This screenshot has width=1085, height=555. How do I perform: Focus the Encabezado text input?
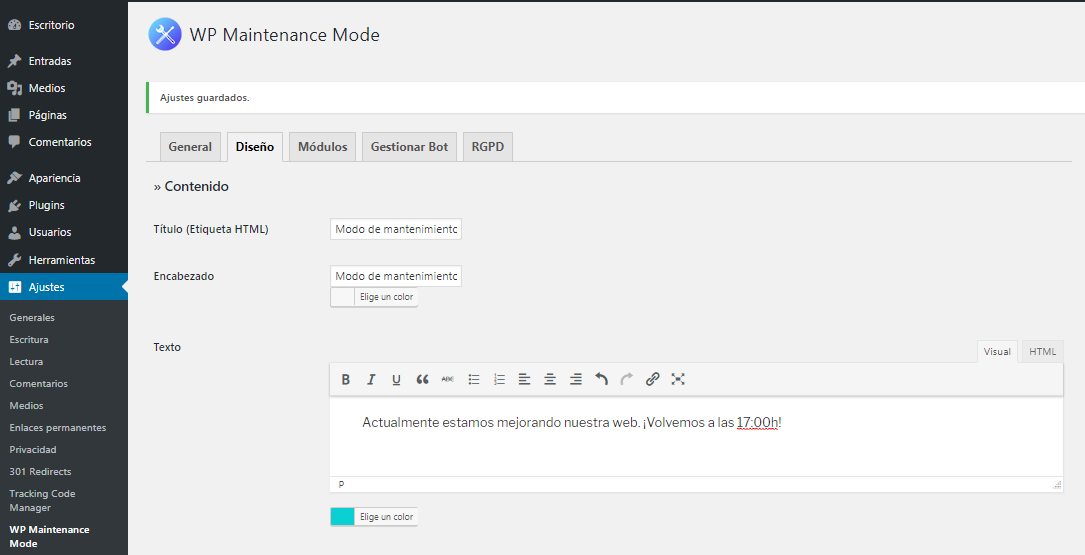396,276
